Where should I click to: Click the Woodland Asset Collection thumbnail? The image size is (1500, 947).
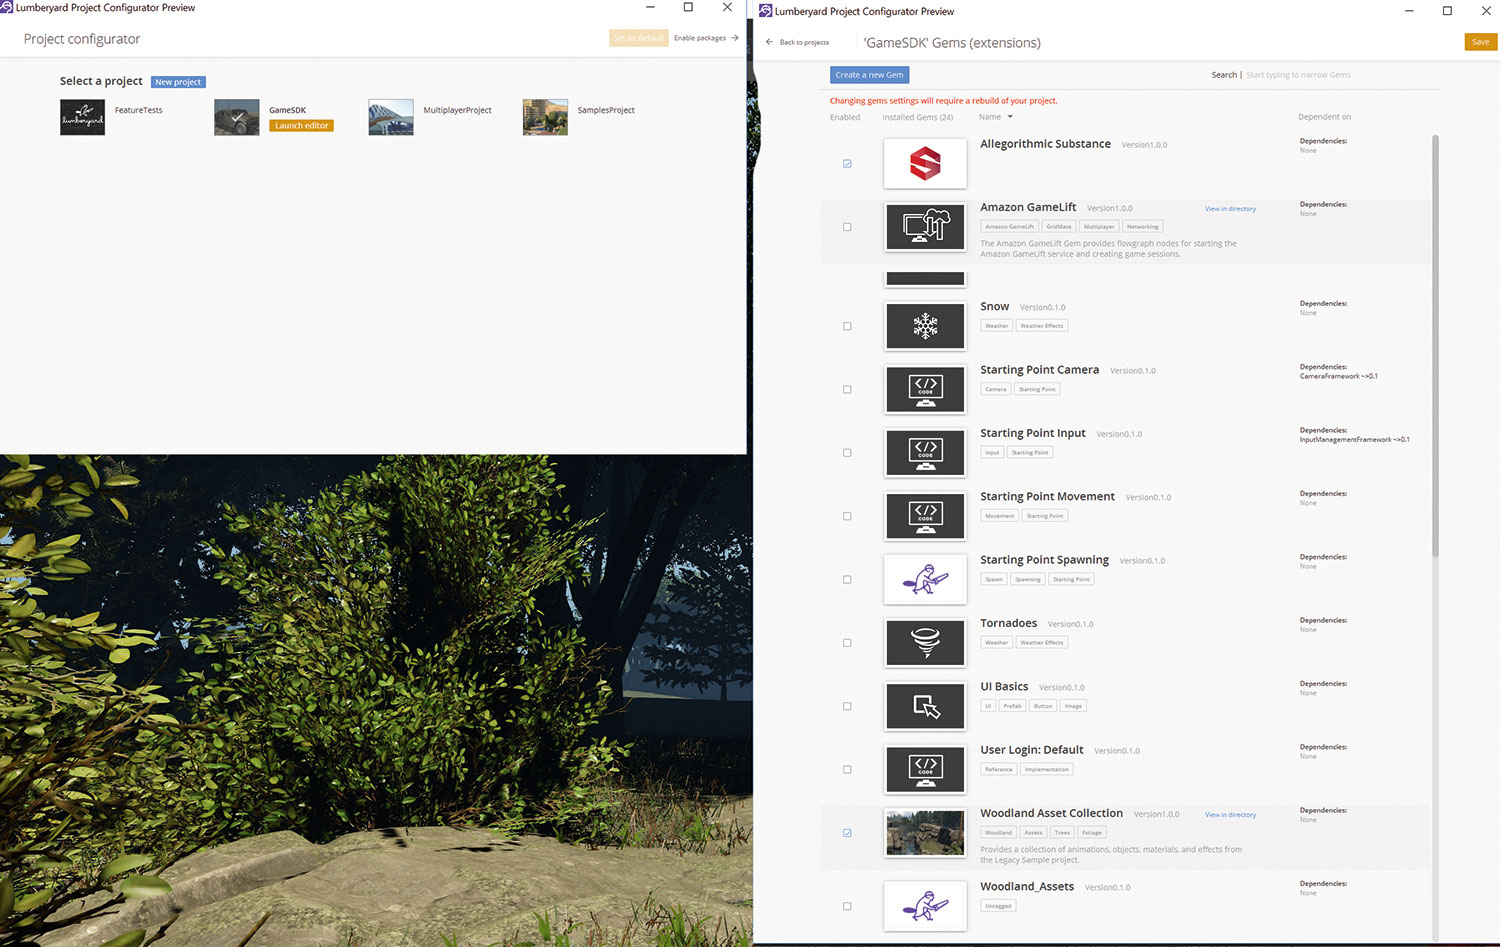tap(925, 833)
